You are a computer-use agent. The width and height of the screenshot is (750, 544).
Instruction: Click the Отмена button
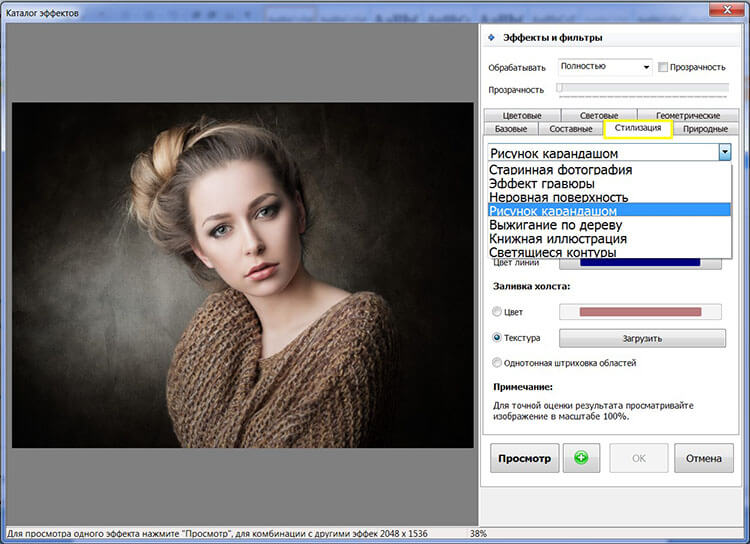(703, 459)
